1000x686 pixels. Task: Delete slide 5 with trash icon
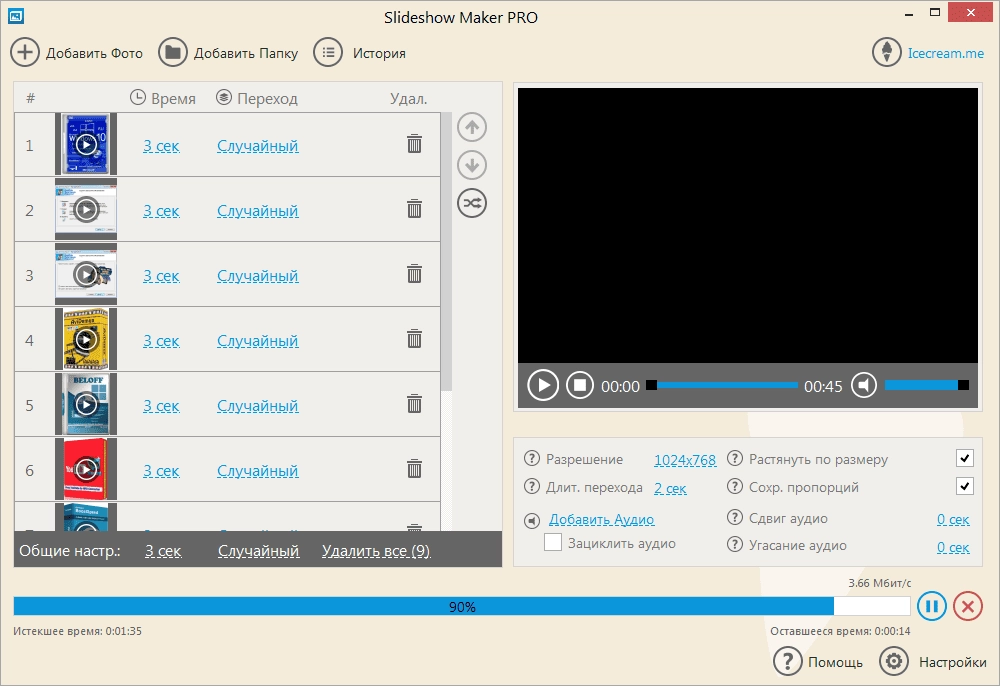click(415, 404)
